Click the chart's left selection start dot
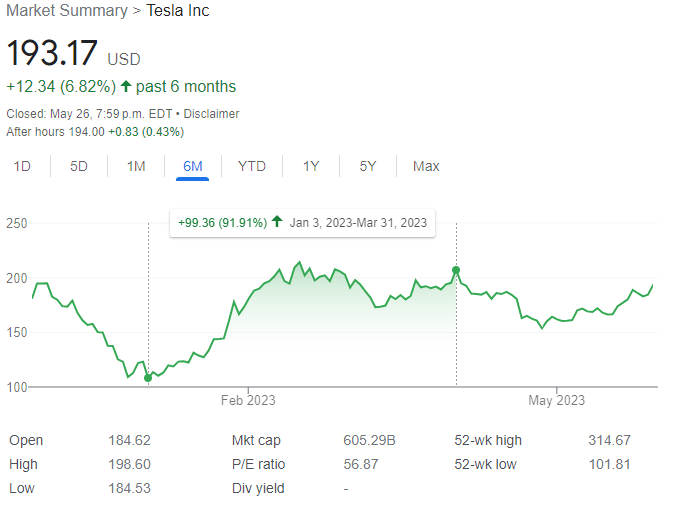 click(x=148, y=378)
